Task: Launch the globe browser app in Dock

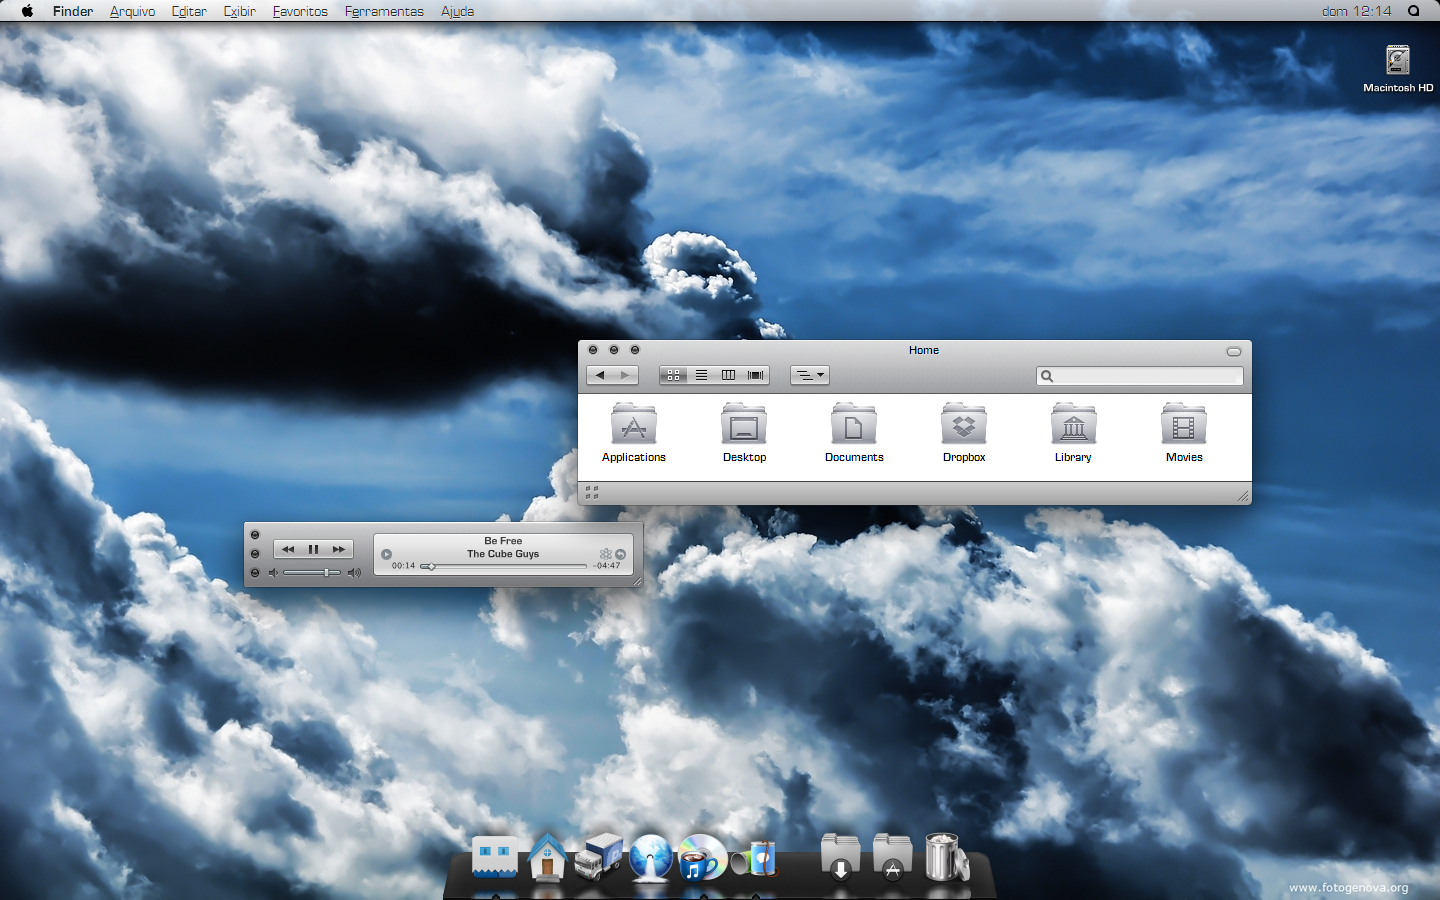Action: [x=651, y=858]
